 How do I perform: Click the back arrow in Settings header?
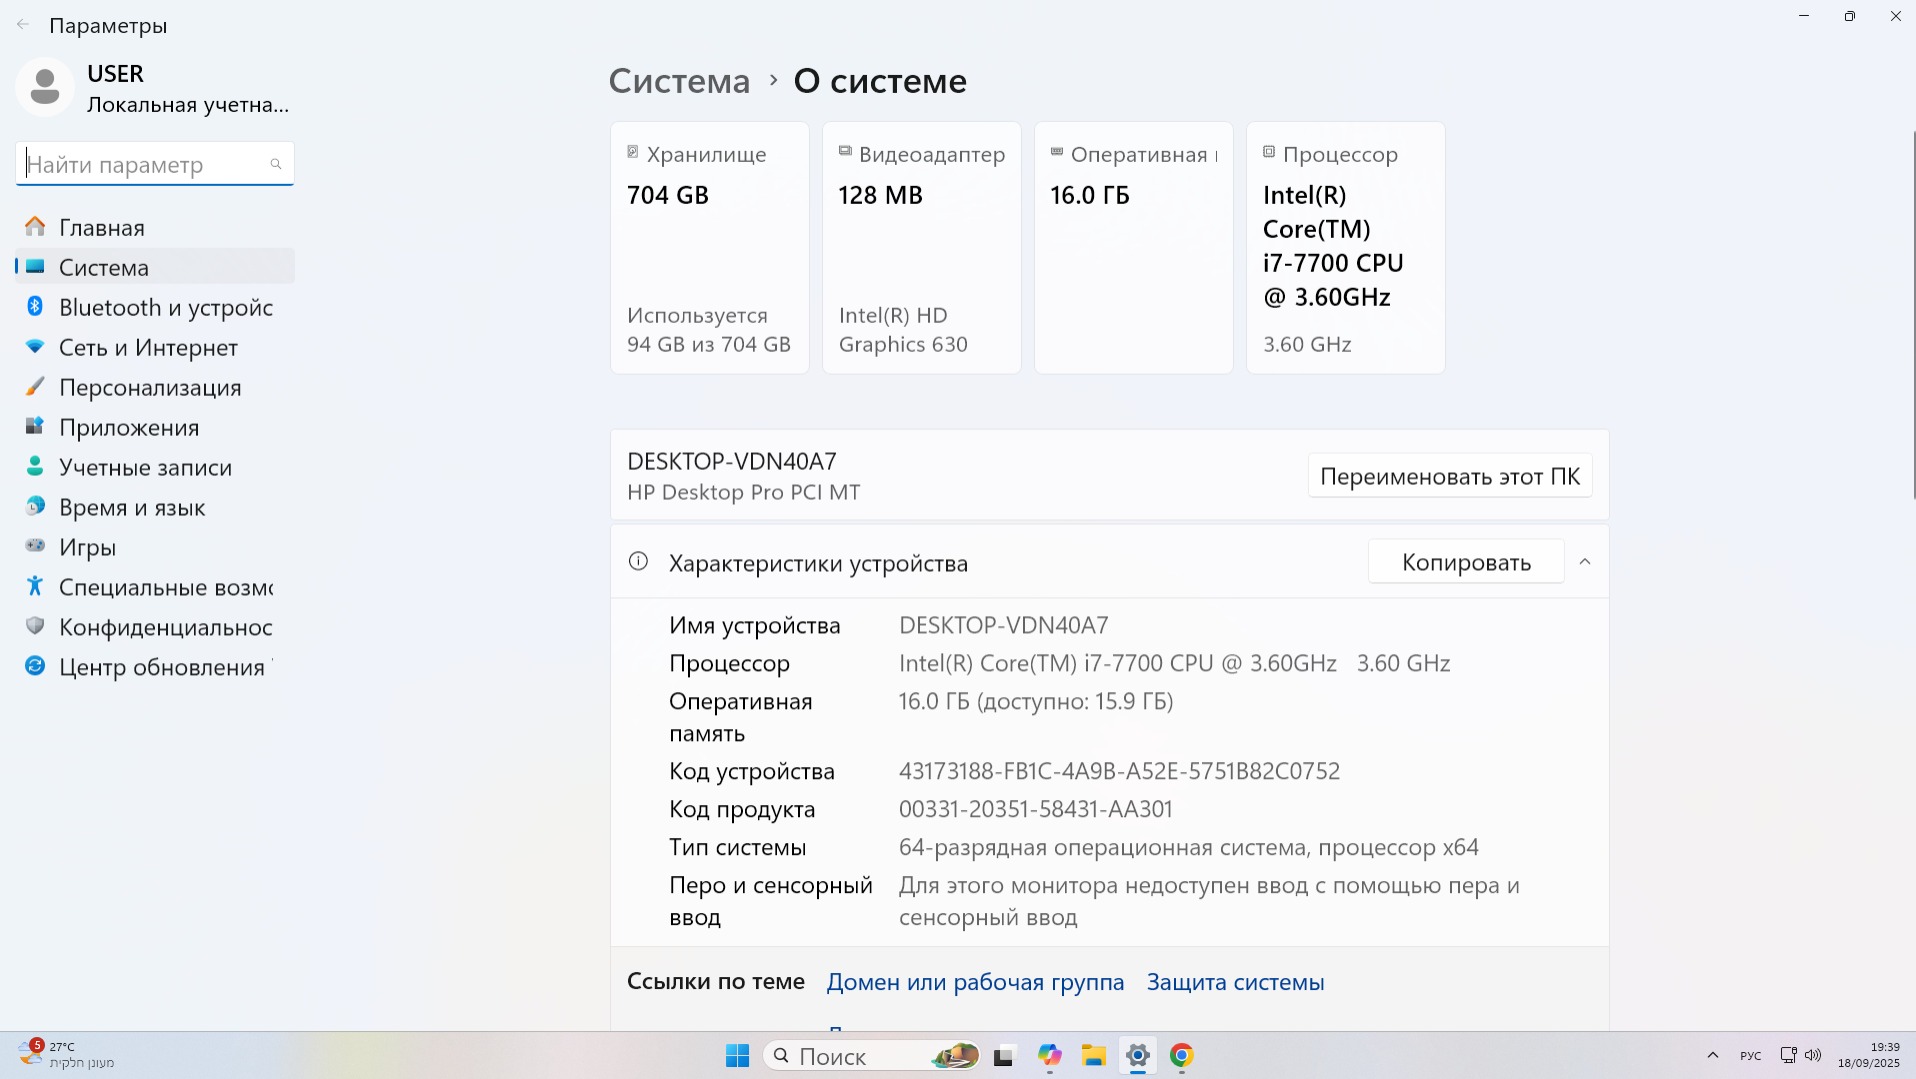(23, 25)
